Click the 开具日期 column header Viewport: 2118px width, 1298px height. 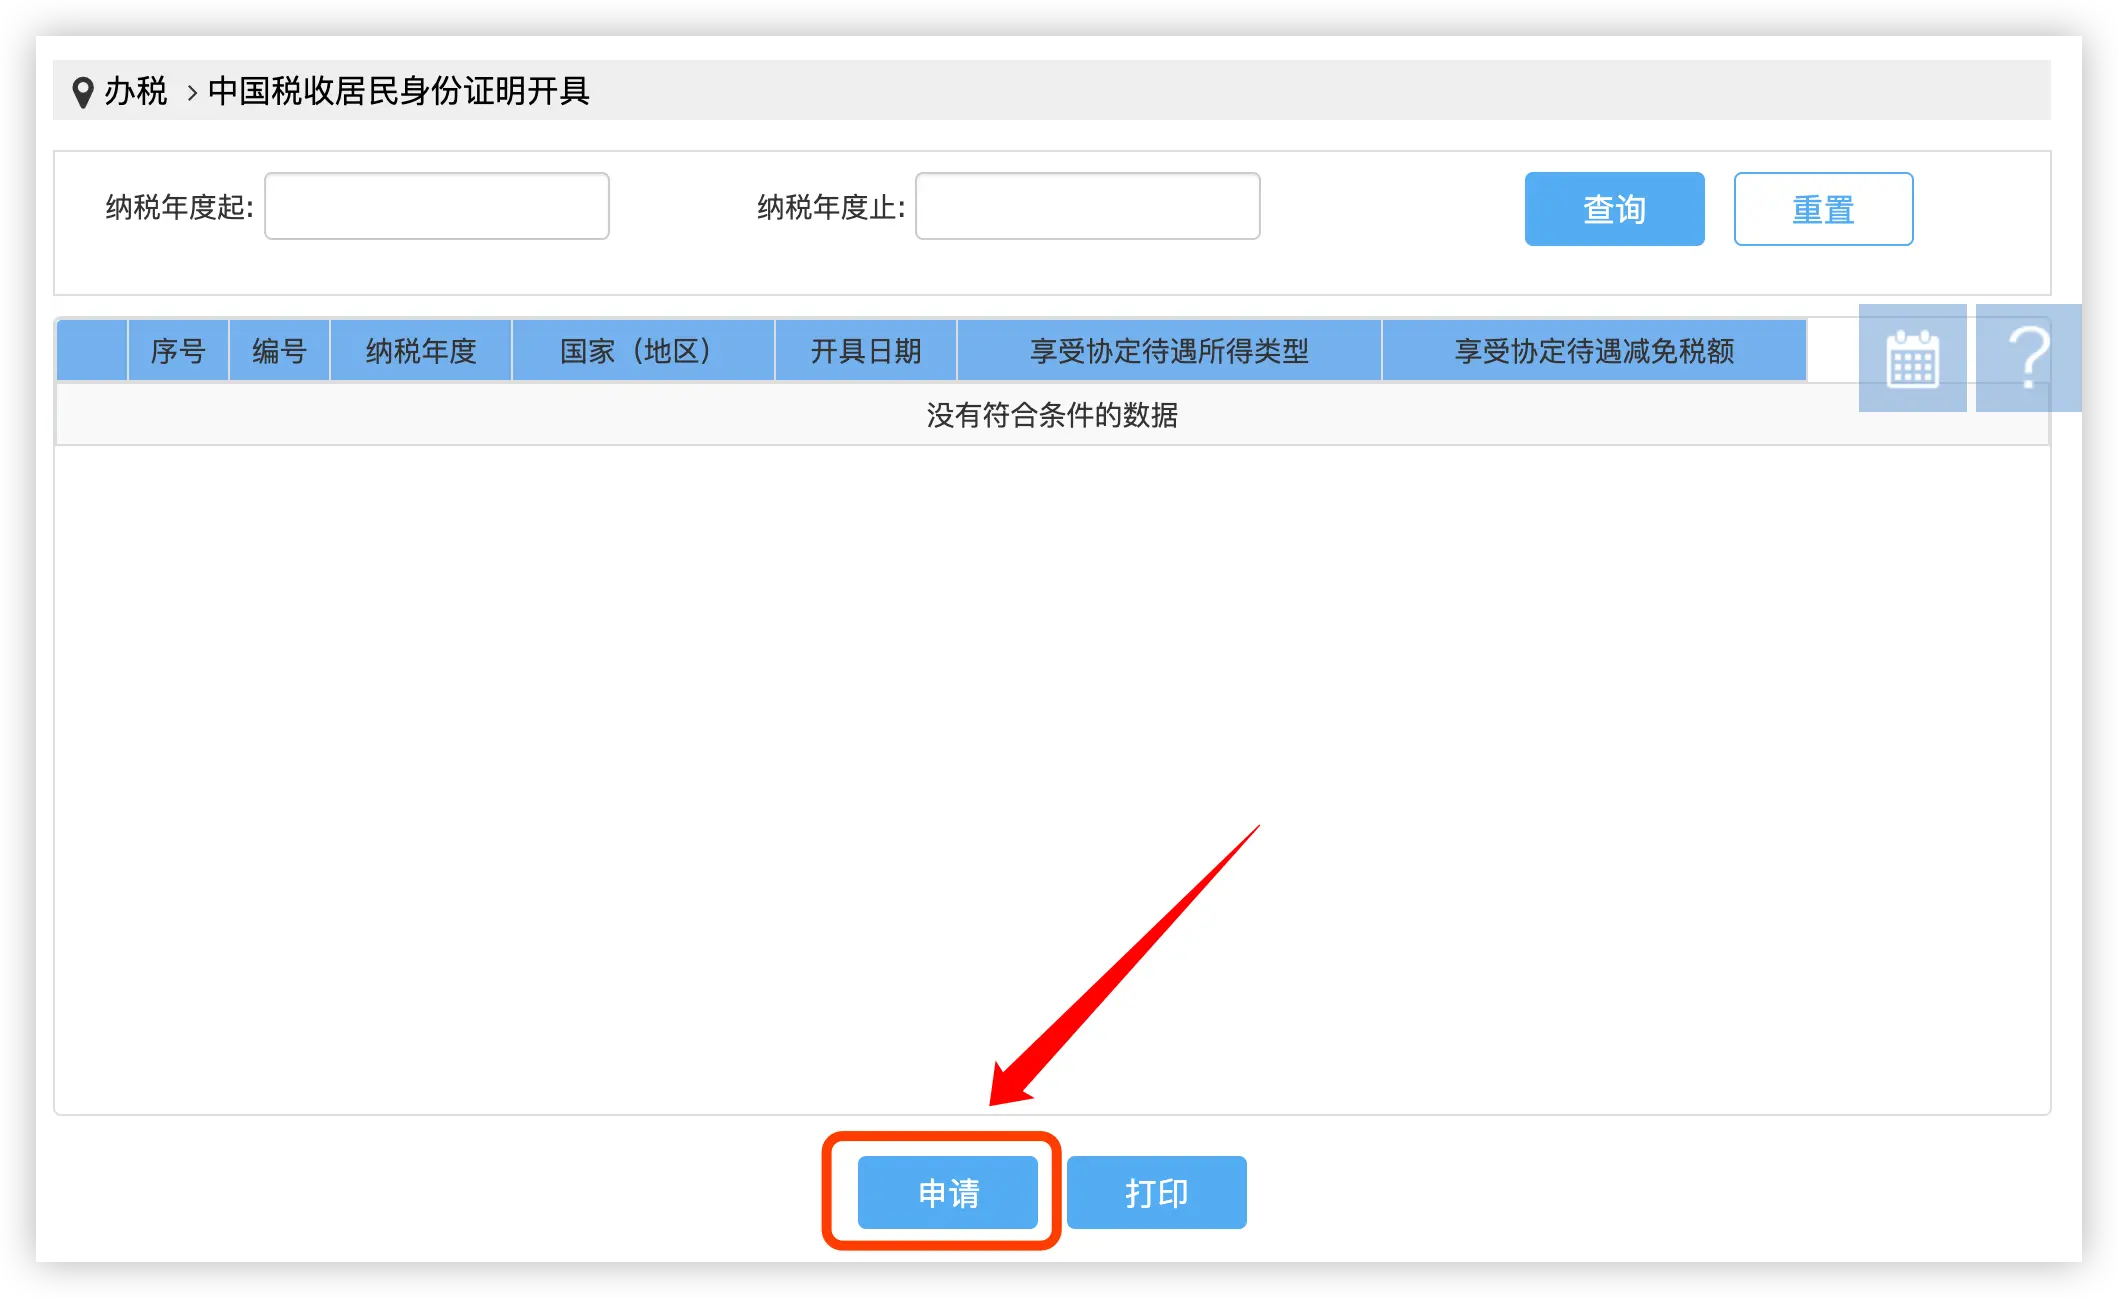point(866,351)
